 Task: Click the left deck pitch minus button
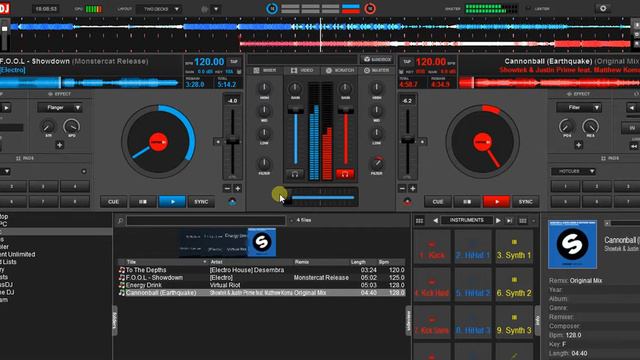tap(227, 188)
